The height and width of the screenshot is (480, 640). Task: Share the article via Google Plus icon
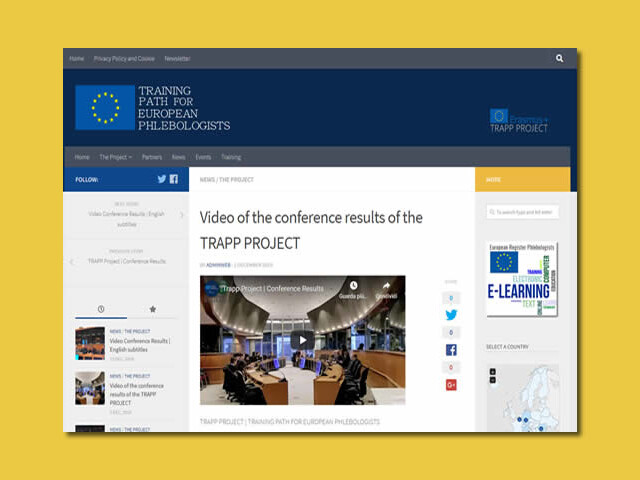[x=451, y=384]
